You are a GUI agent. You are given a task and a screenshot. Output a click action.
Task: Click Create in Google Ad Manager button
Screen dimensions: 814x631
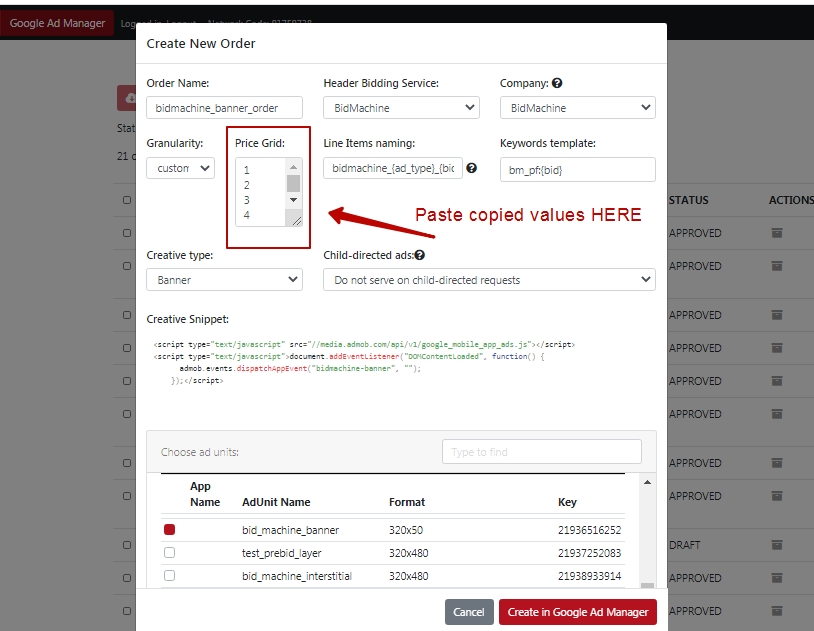point(578,612)
